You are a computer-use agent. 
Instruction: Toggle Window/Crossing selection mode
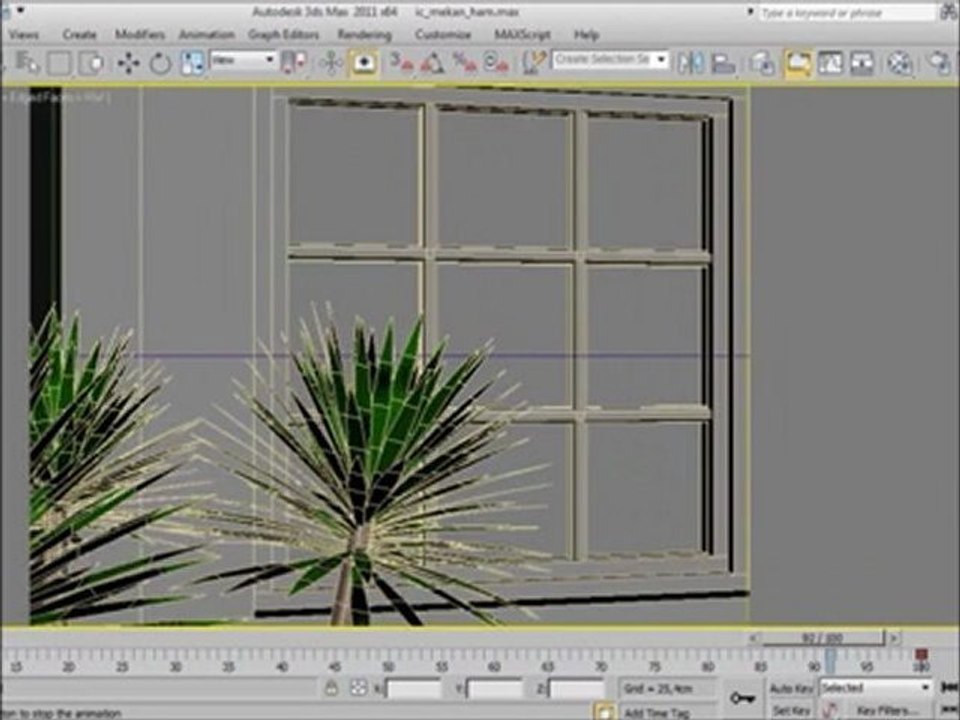click(91, 63)
